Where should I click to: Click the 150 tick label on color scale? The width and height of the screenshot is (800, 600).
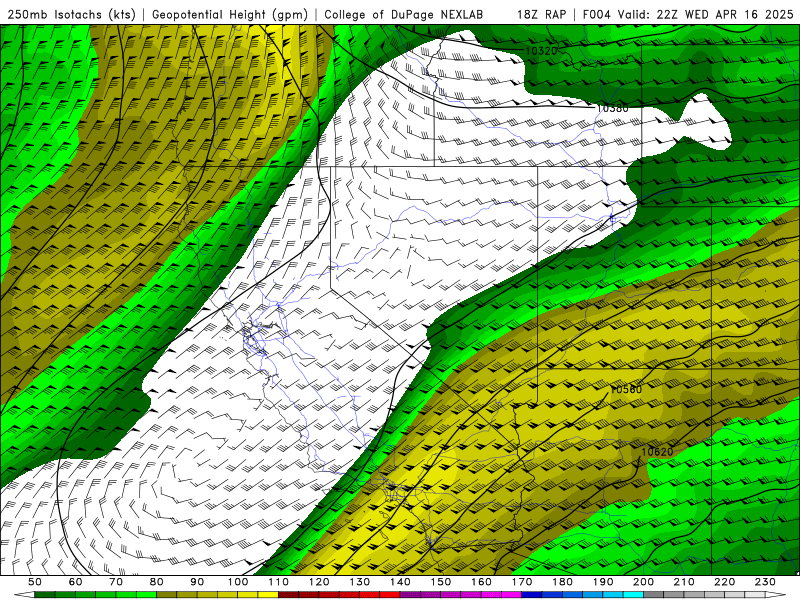[441, 582]
